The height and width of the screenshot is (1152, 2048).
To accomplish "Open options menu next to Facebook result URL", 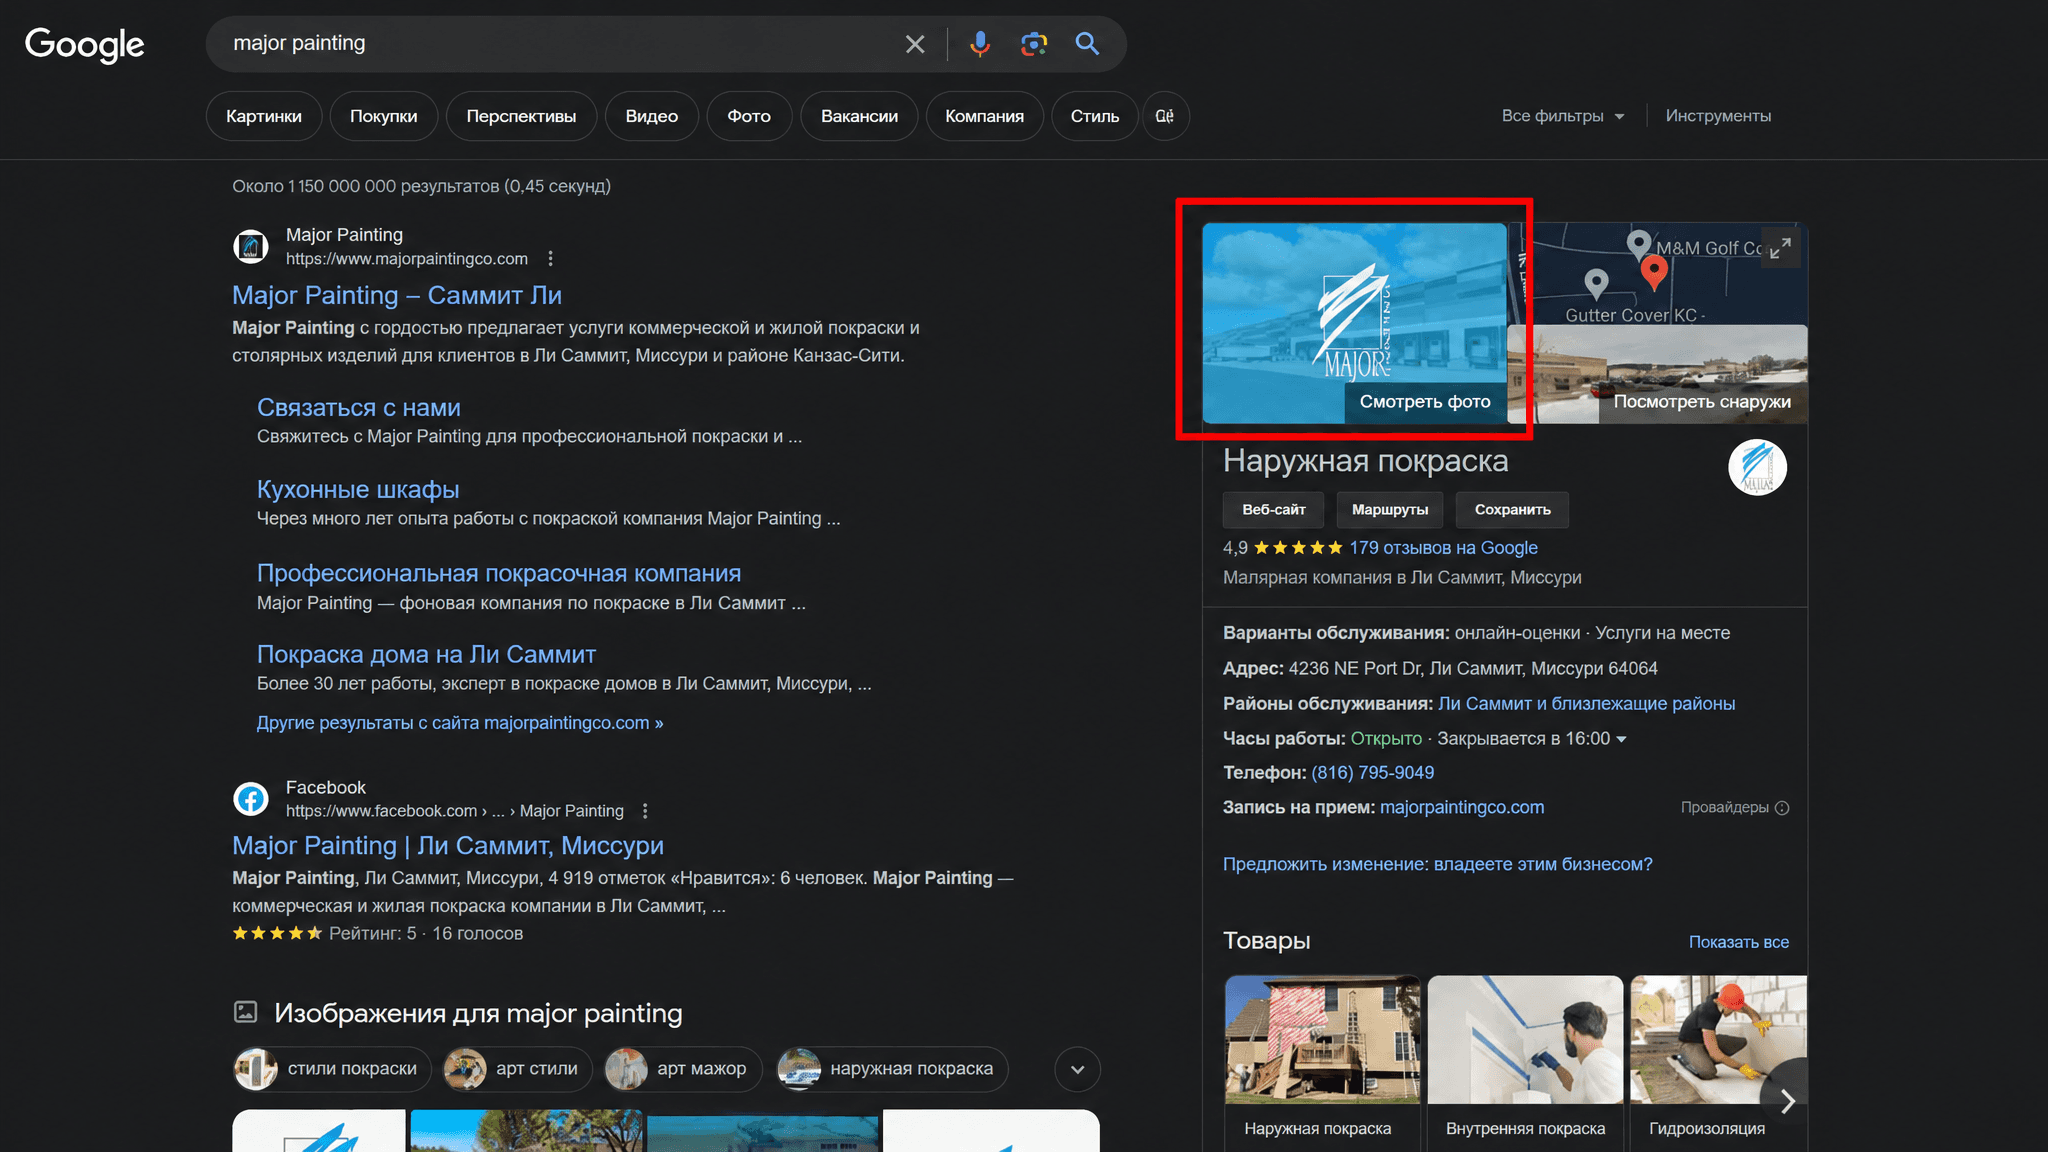I will 645,811.
